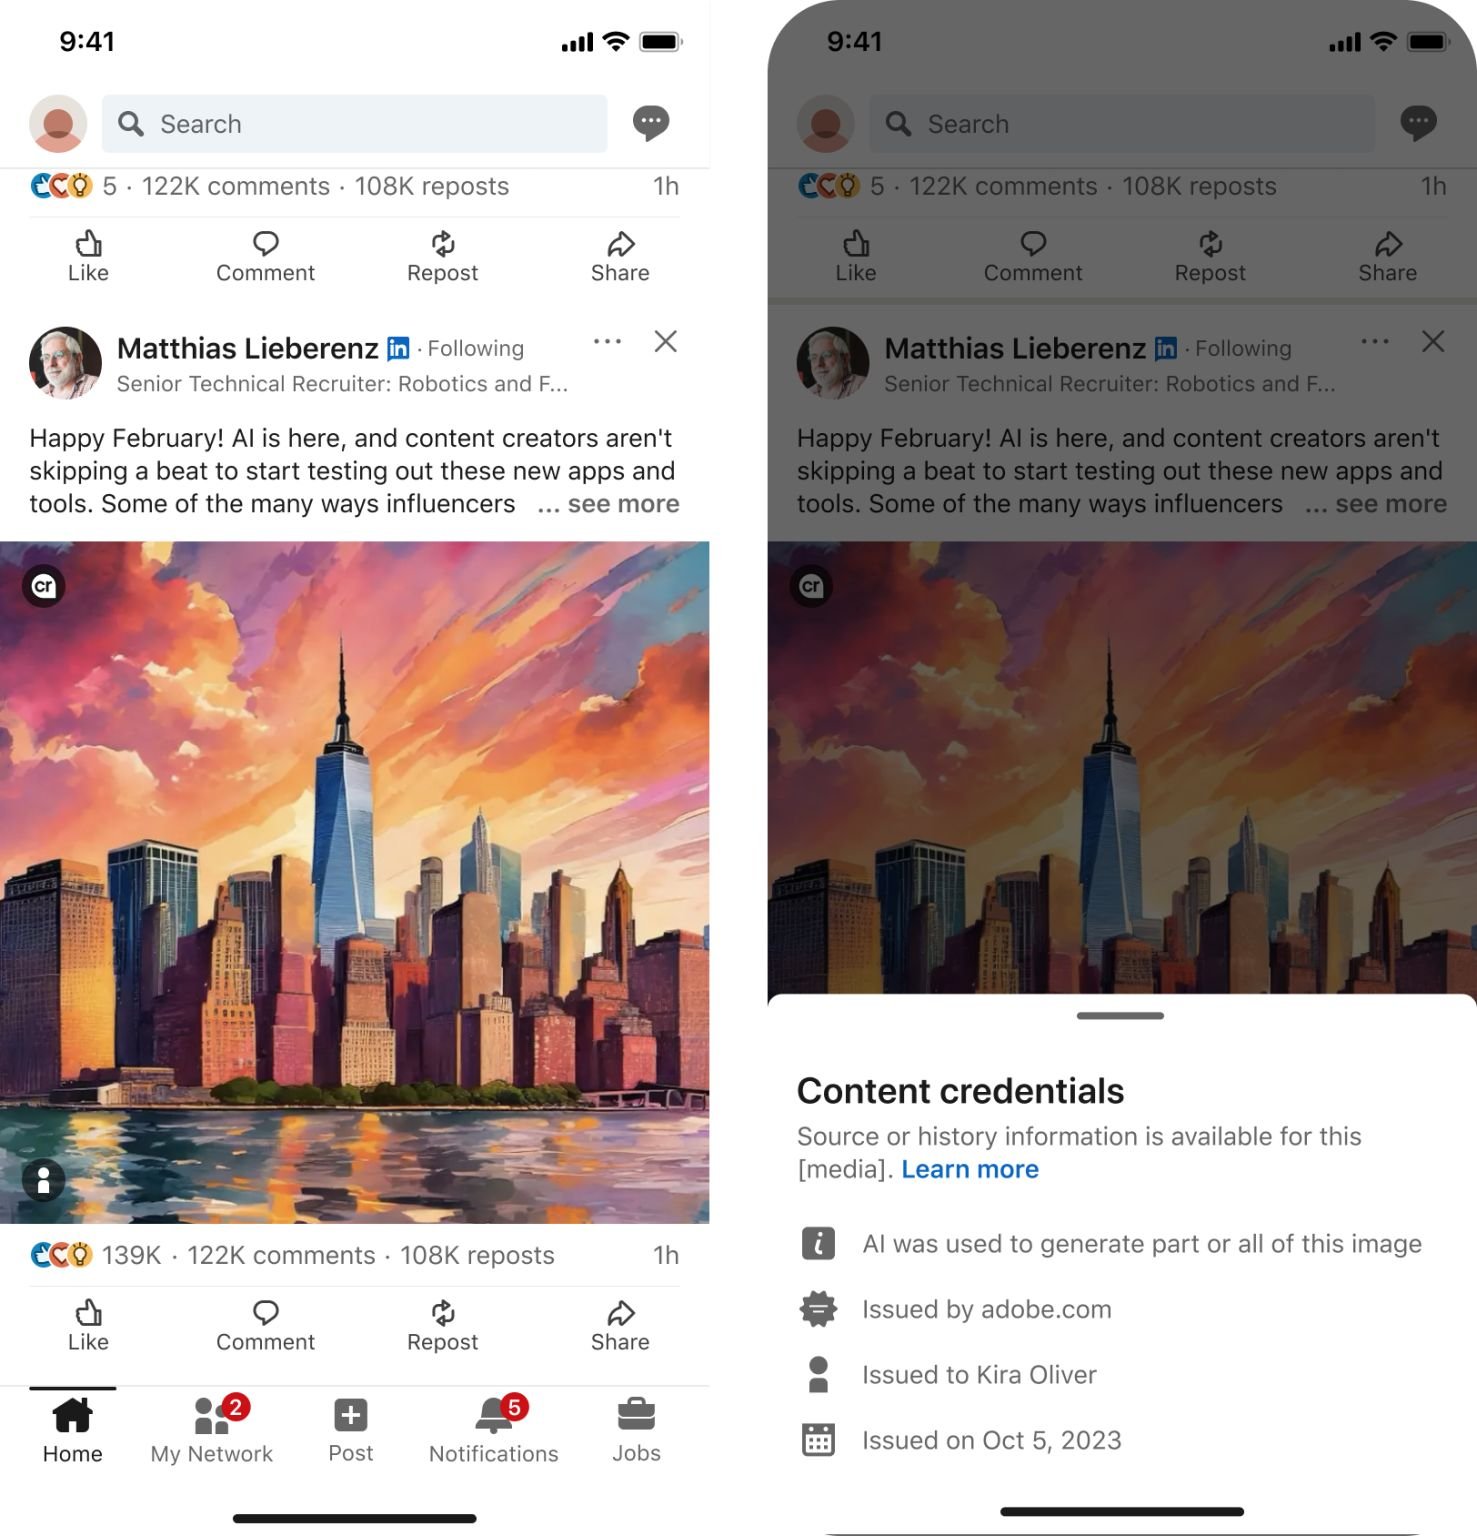Screen dimensions: 1477x1536
Task: Grab the bottom sheet drag handle
Action: [x=1120, y=1016]
